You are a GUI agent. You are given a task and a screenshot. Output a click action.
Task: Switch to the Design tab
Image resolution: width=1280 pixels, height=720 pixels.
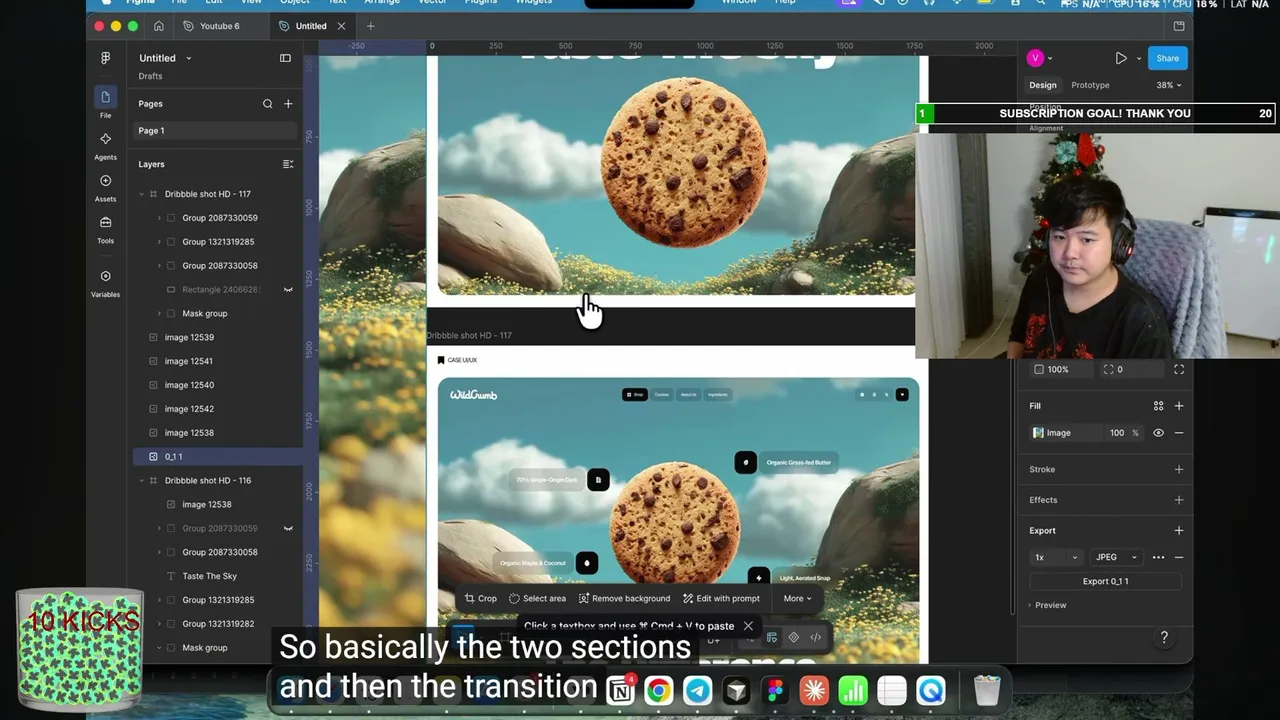1043,85
